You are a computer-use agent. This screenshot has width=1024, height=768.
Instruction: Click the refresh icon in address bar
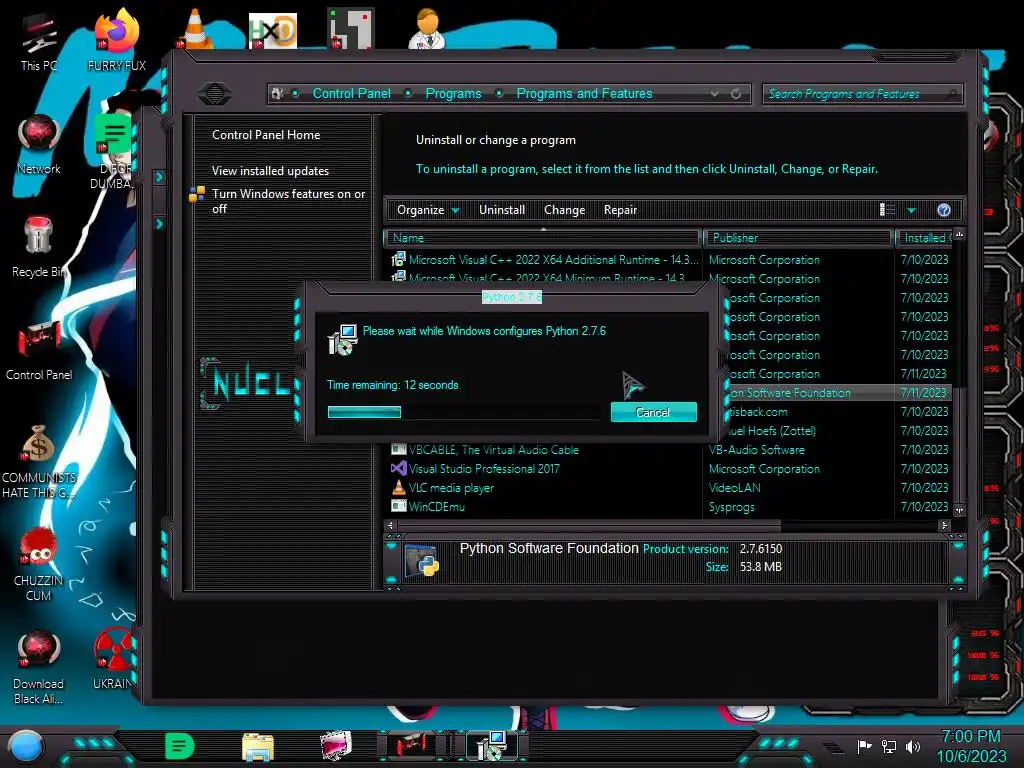(x=736, y=93)
